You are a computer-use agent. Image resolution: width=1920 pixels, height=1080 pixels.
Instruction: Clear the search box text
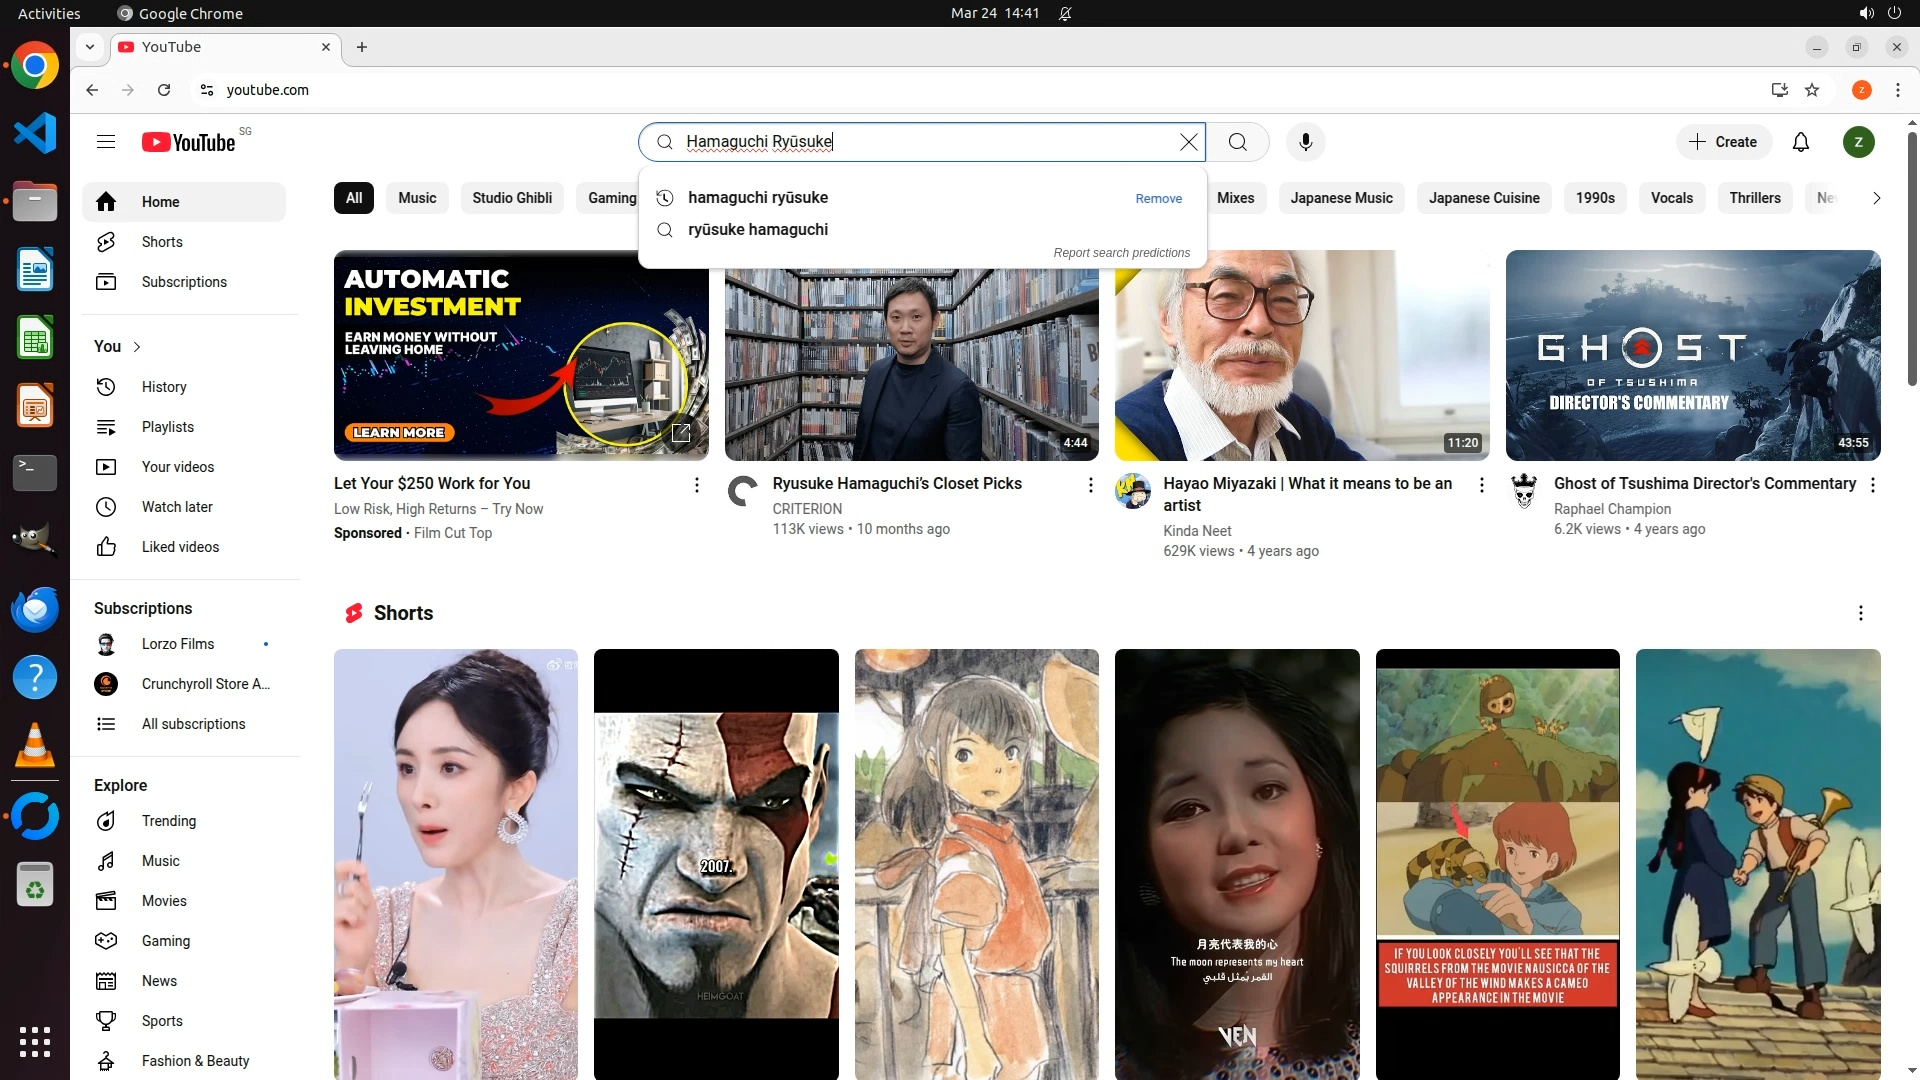[1188, 142]
